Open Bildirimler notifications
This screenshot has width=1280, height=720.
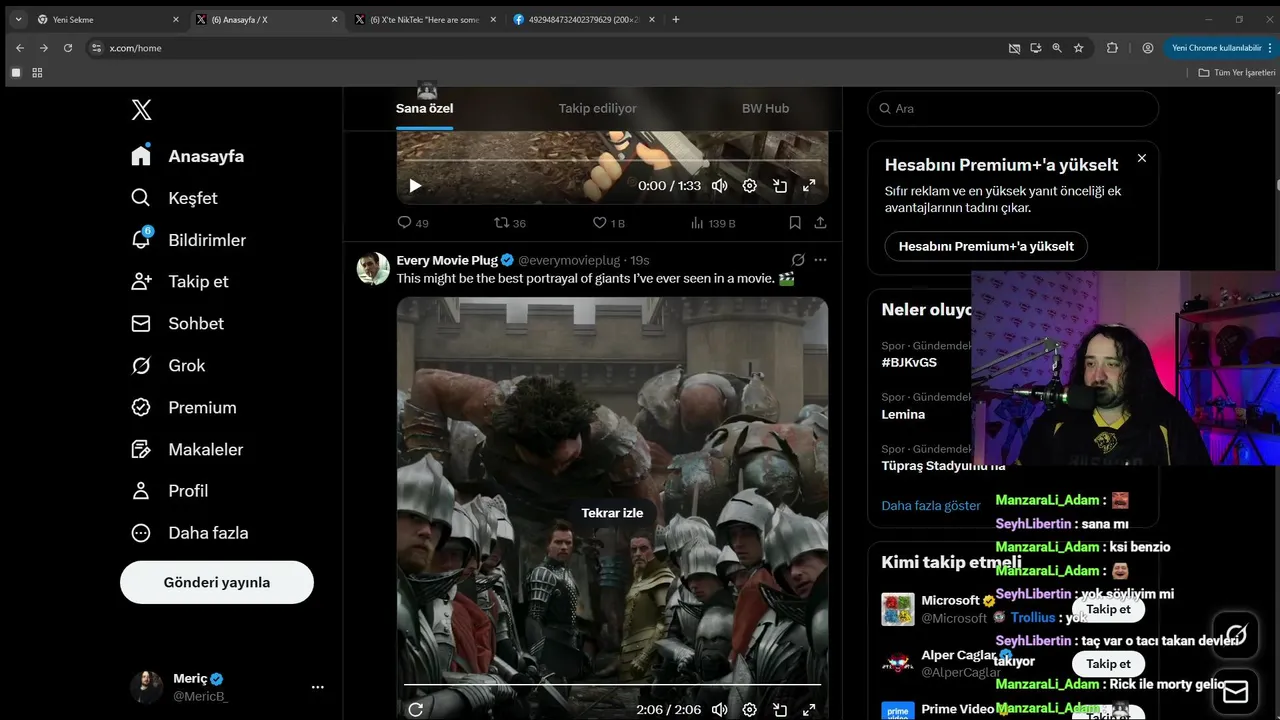coord(188,240)
